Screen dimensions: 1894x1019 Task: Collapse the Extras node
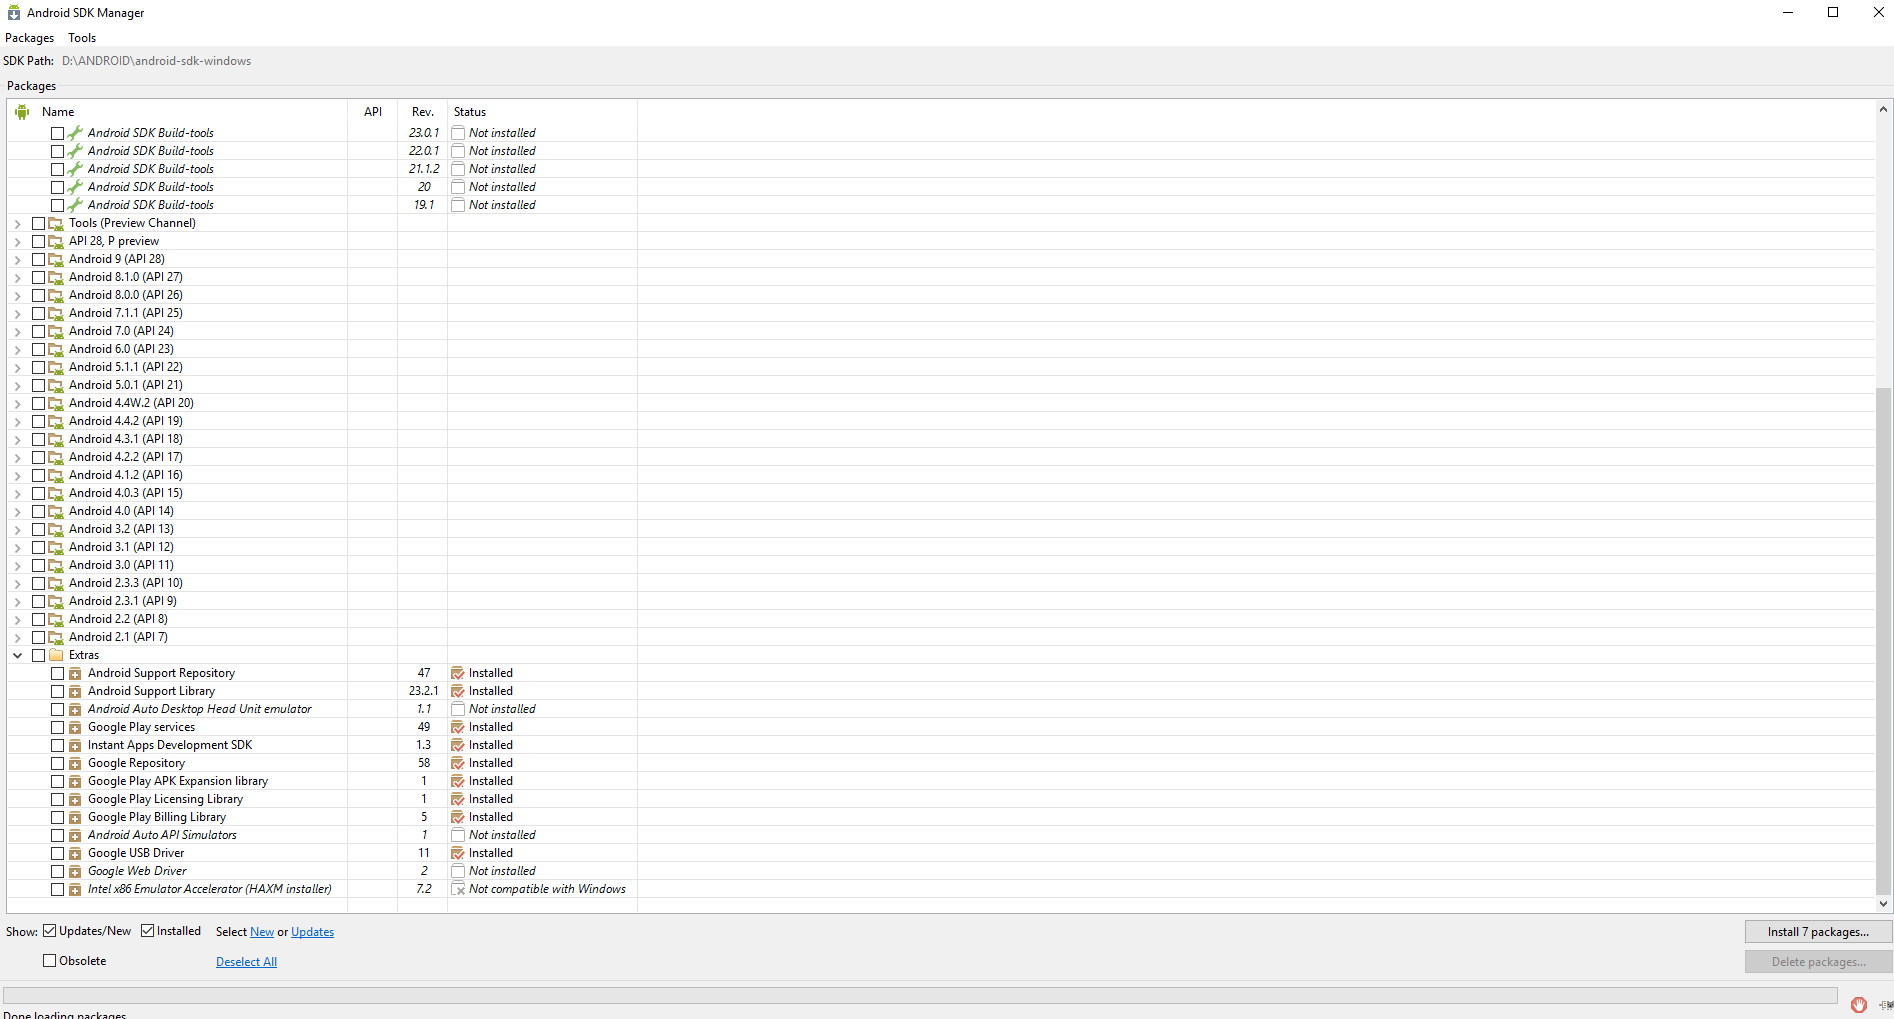click(17, 655)
